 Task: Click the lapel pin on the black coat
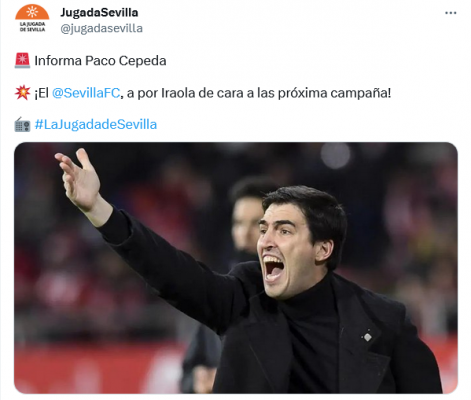[367, 337]
